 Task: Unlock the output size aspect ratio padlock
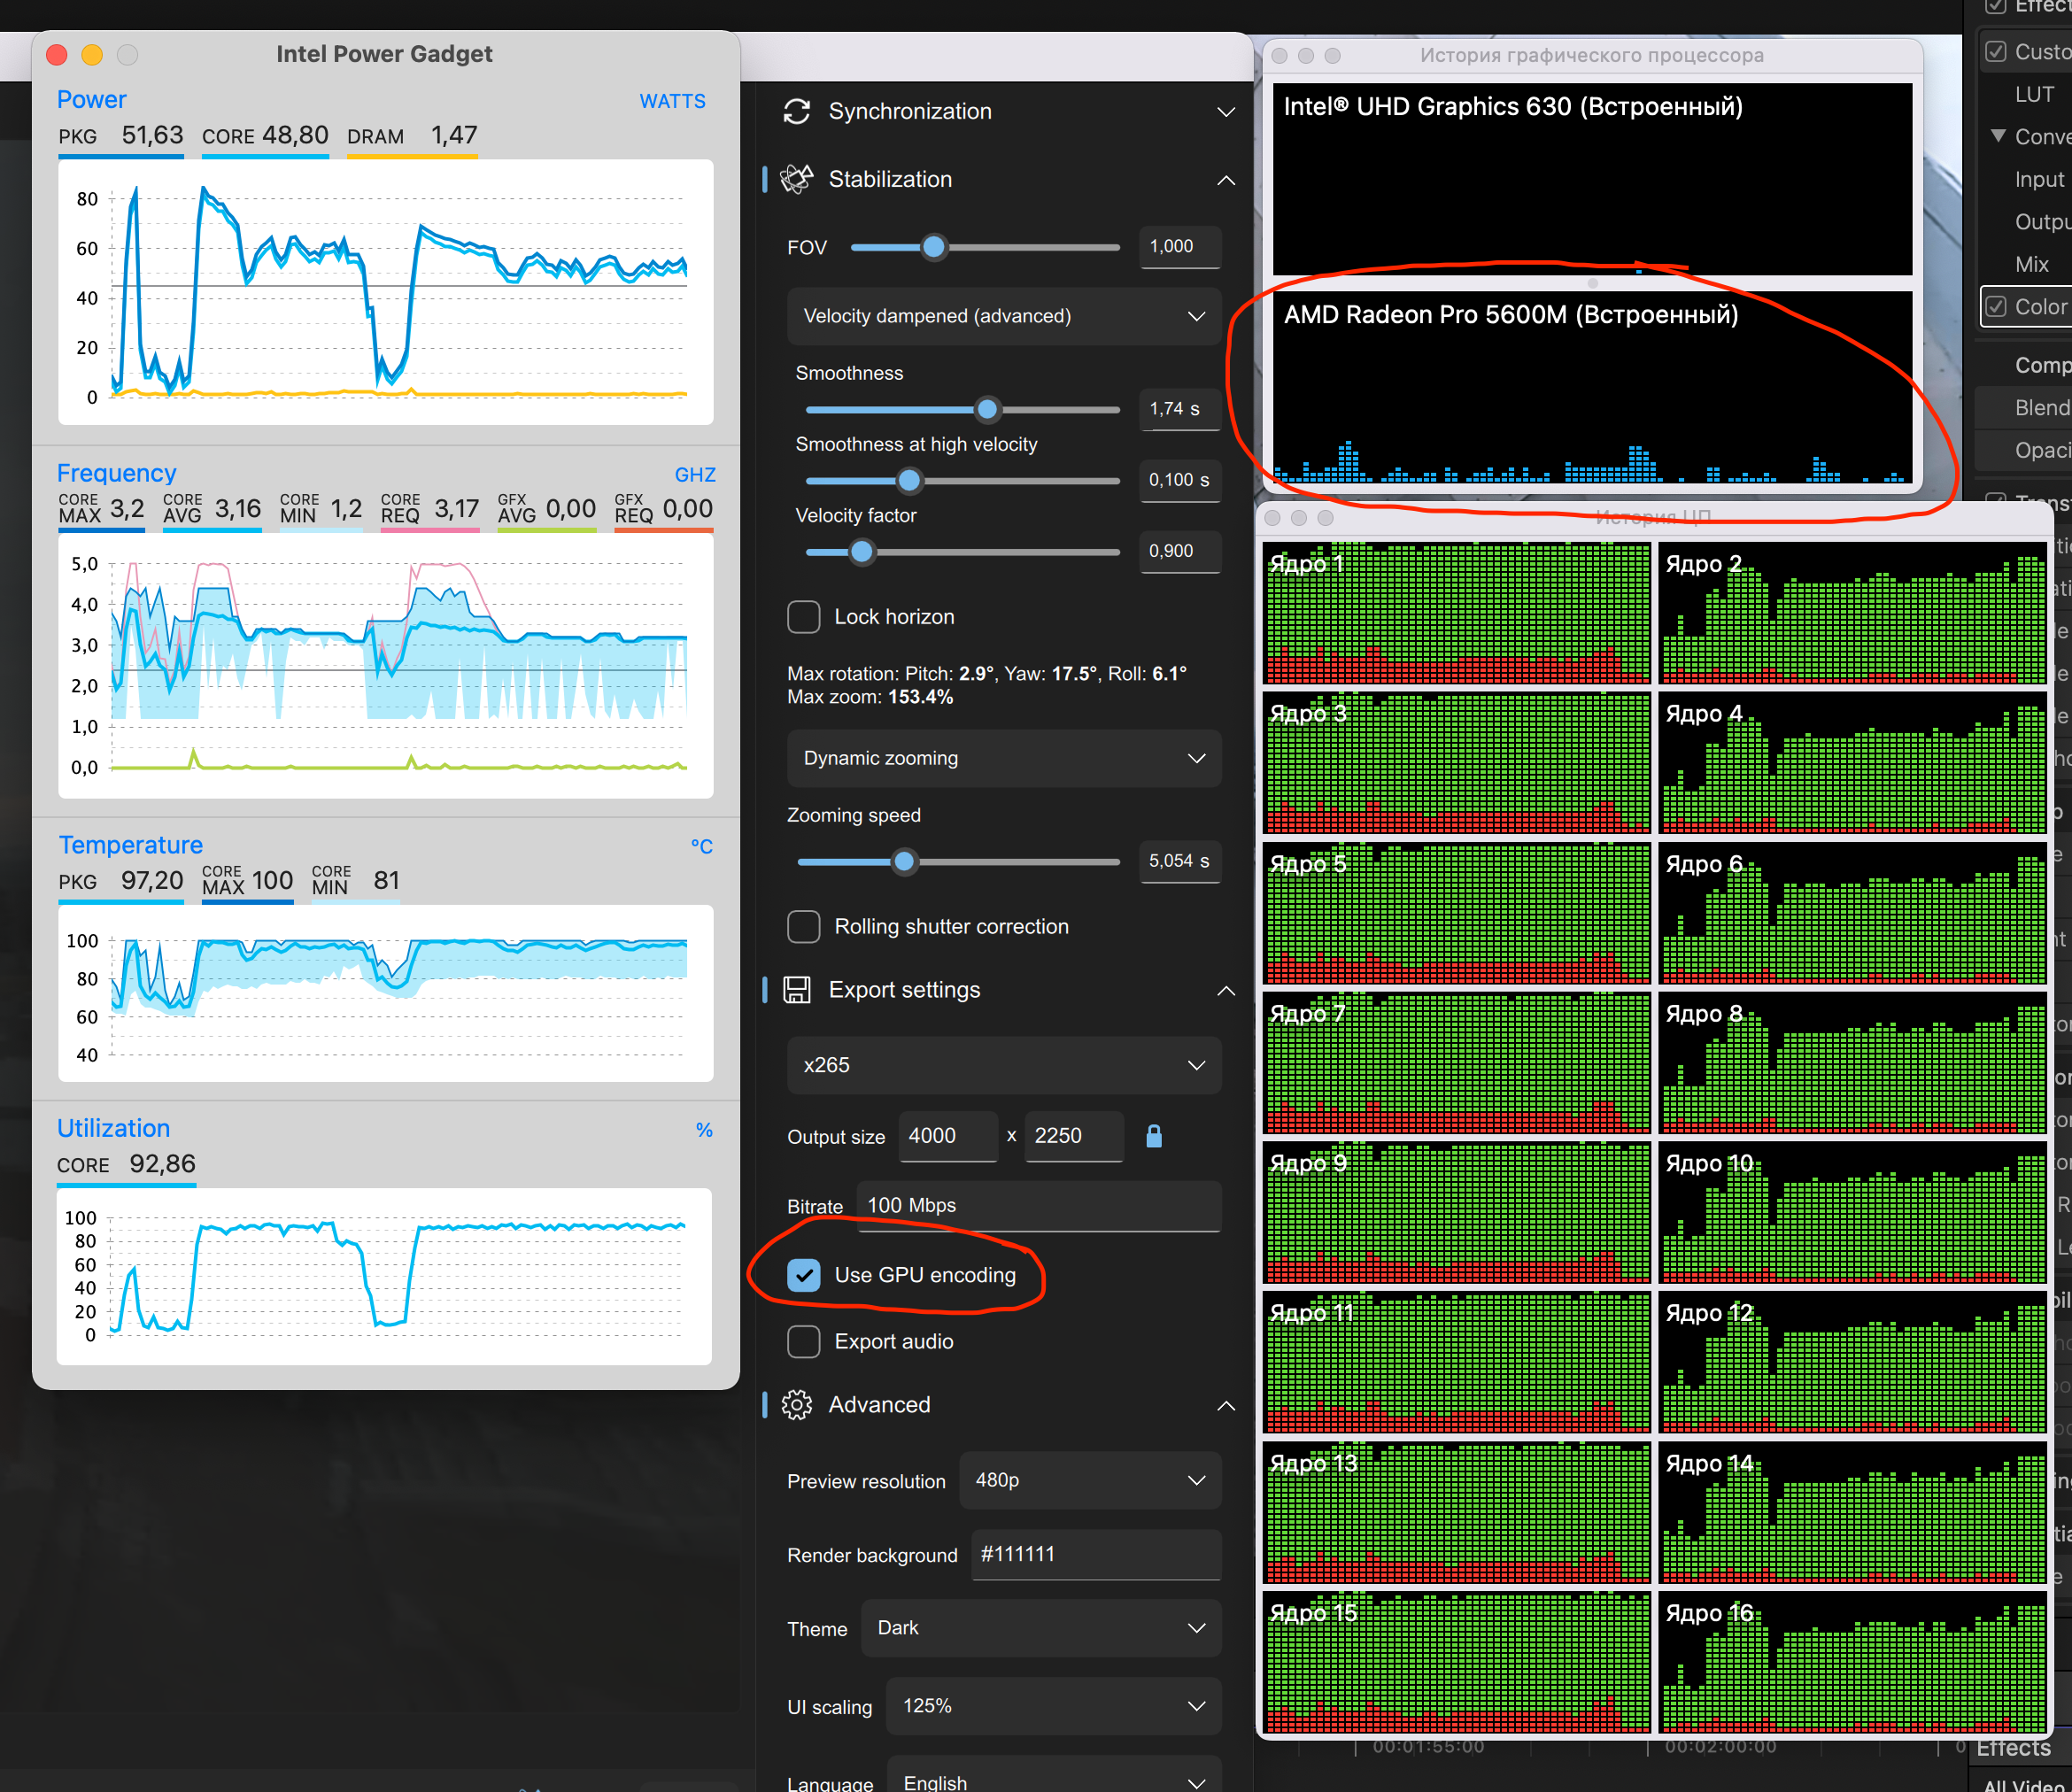click(x=1154, y=1136)
